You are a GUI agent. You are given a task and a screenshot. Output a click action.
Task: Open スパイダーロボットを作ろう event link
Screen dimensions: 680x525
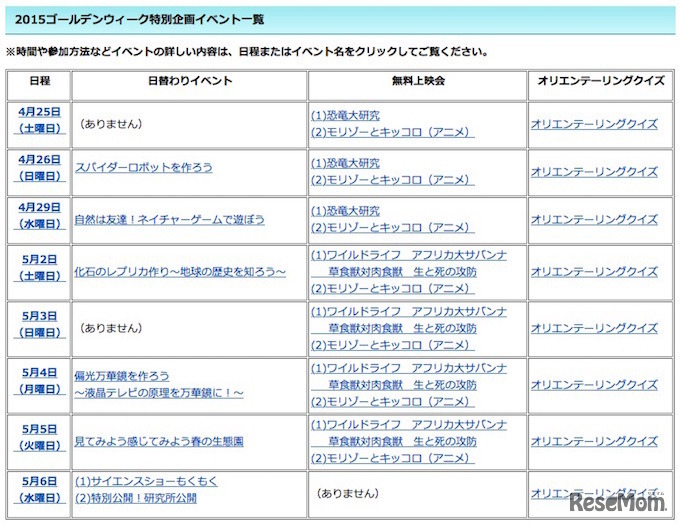tap(144, 167)
